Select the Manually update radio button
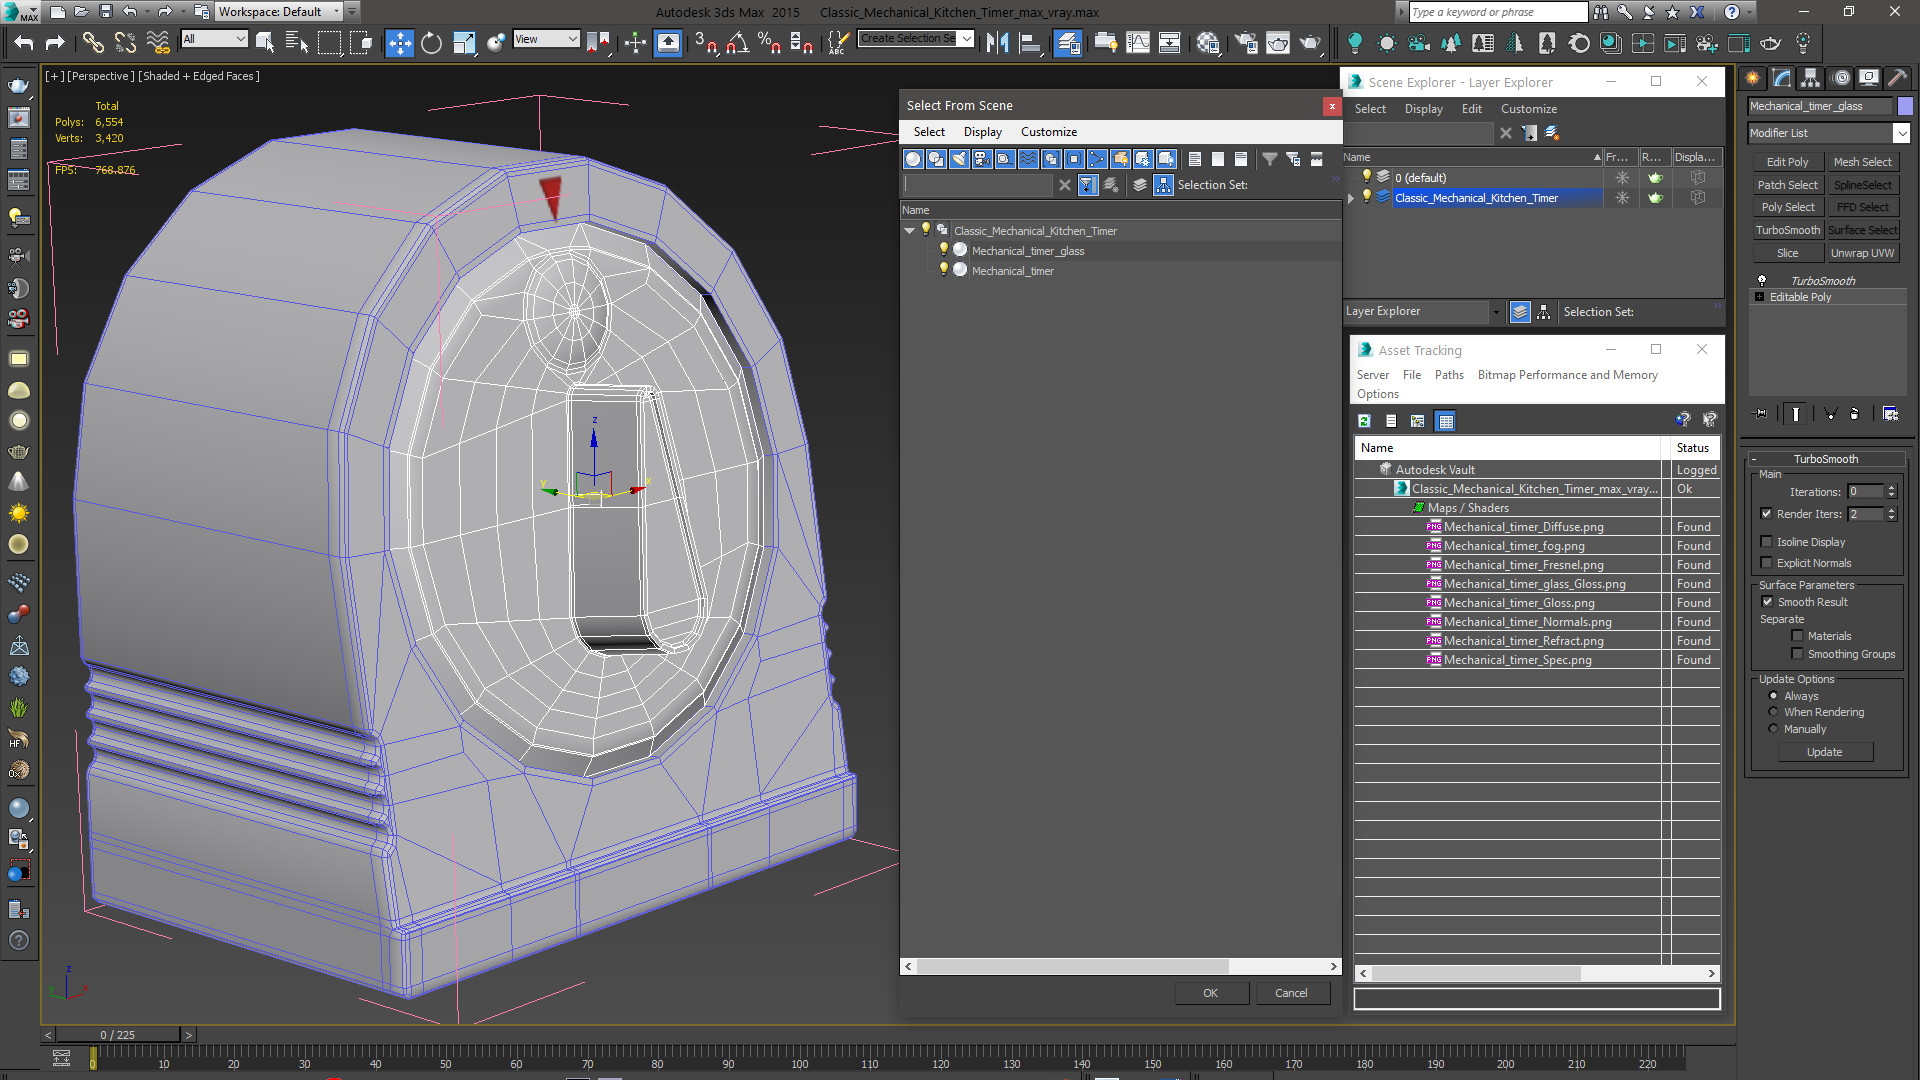The image size is (1920, 1080). [1773, 729]
